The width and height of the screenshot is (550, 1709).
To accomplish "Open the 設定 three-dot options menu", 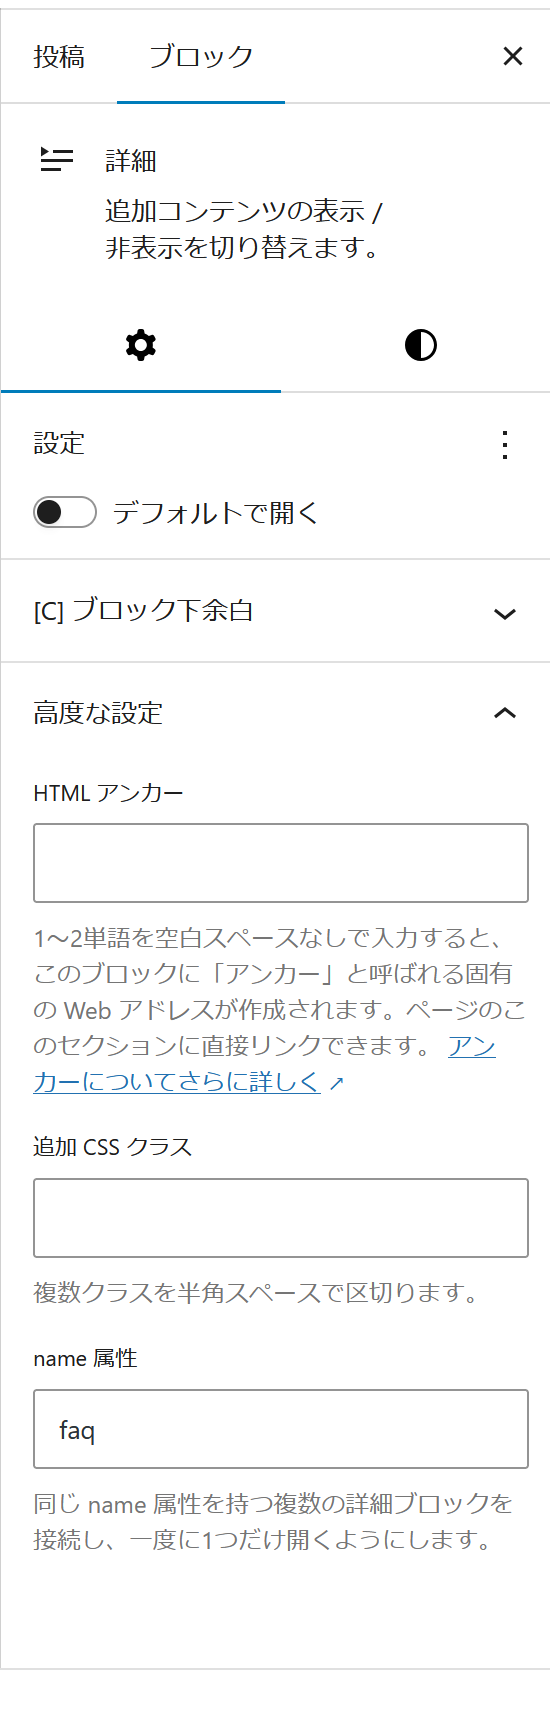I will click(505, 444).
